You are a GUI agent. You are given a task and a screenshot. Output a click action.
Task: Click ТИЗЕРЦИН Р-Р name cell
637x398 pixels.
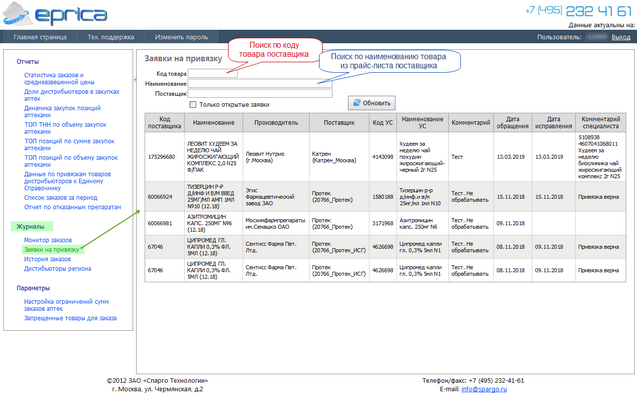pyautogui.click(x=213, y=197)
